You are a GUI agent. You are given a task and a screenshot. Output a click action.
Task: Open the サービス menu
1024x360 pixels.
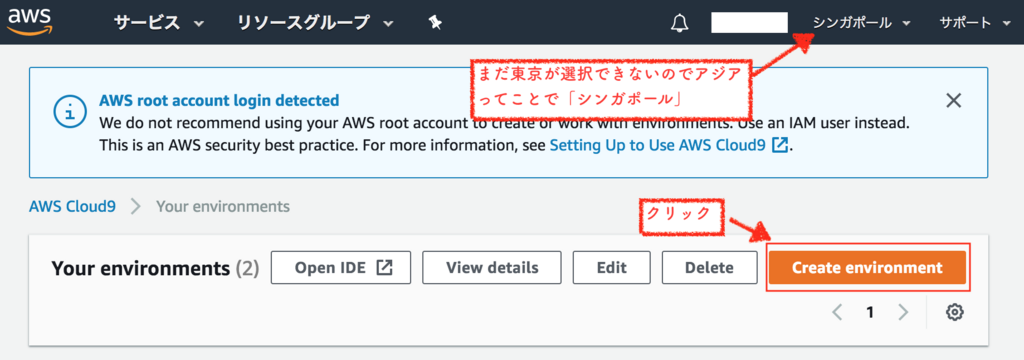pos(159,23)
